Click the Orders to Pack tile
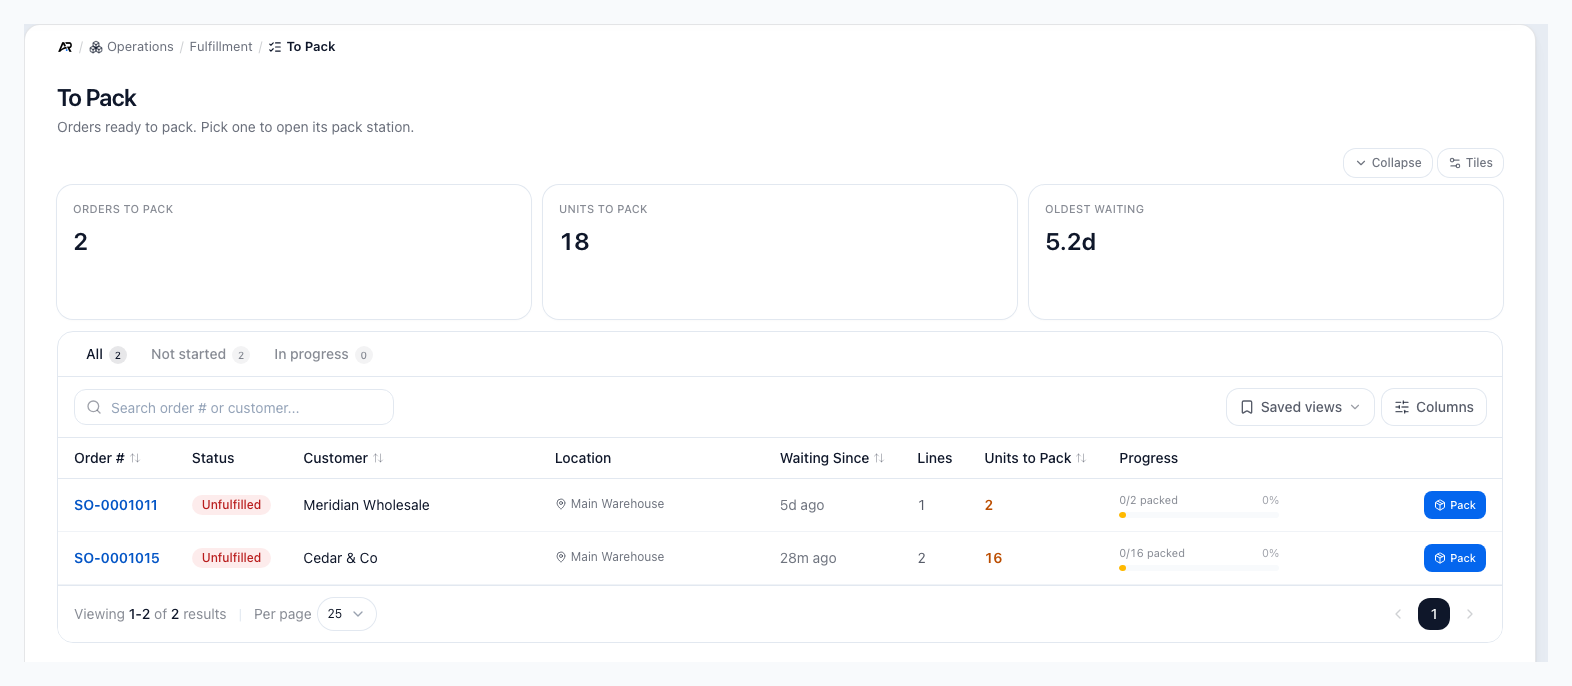Viewport: 1572px width, 686px height. 294,252
